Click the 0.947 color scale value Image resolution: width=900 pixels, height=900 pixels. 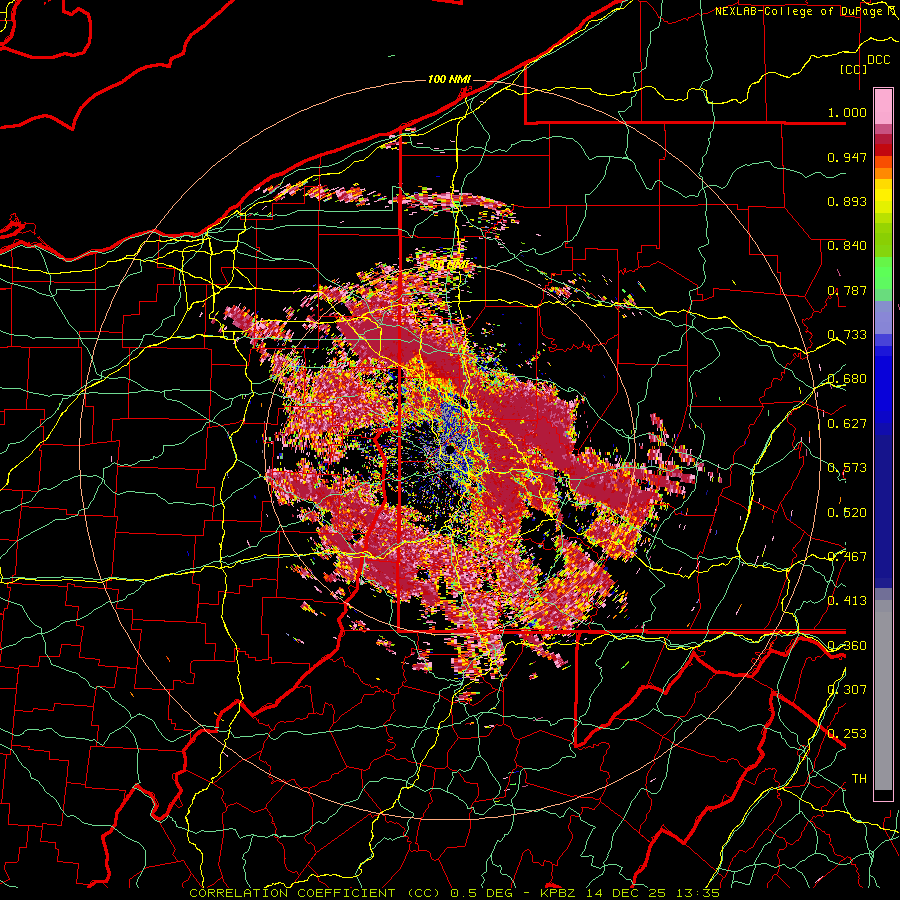847,157
